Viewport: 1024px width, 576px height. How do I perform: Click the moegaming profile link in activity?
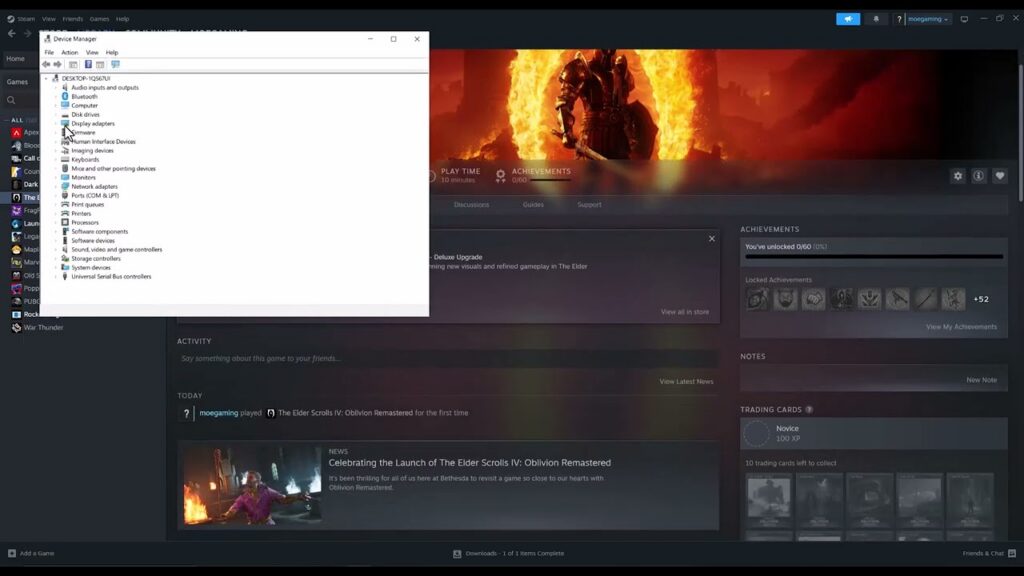pos(219,413)
